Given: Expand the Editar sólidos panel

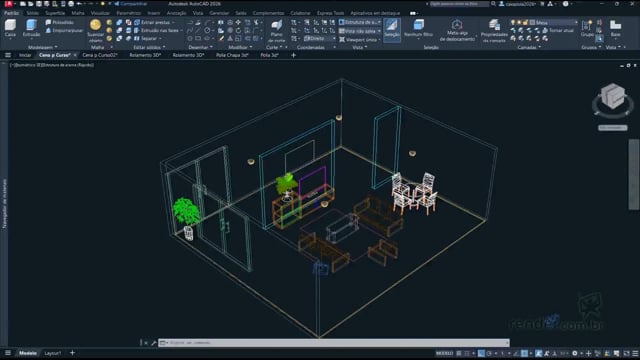Looking at the screenshot, I should [149, 47].
